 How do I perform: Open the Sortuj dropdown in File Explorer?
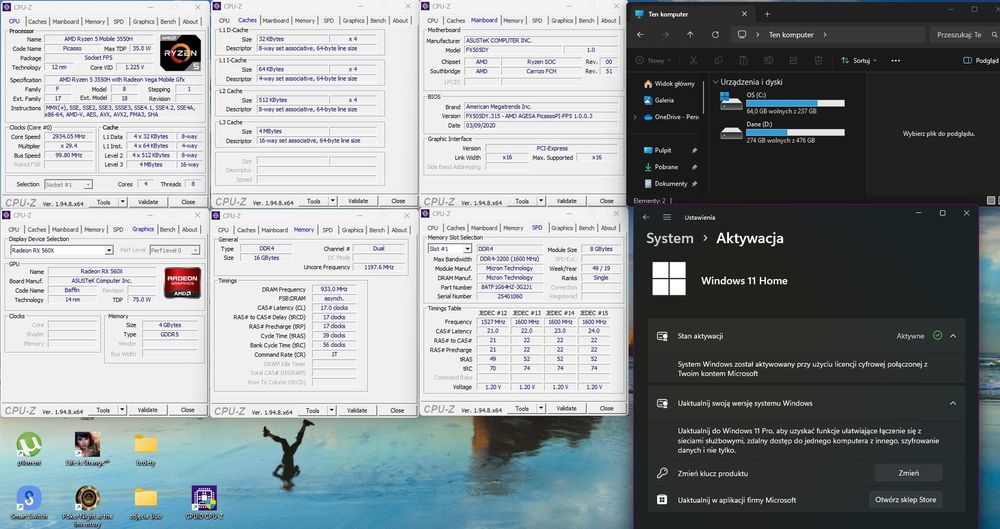(858, 61)
